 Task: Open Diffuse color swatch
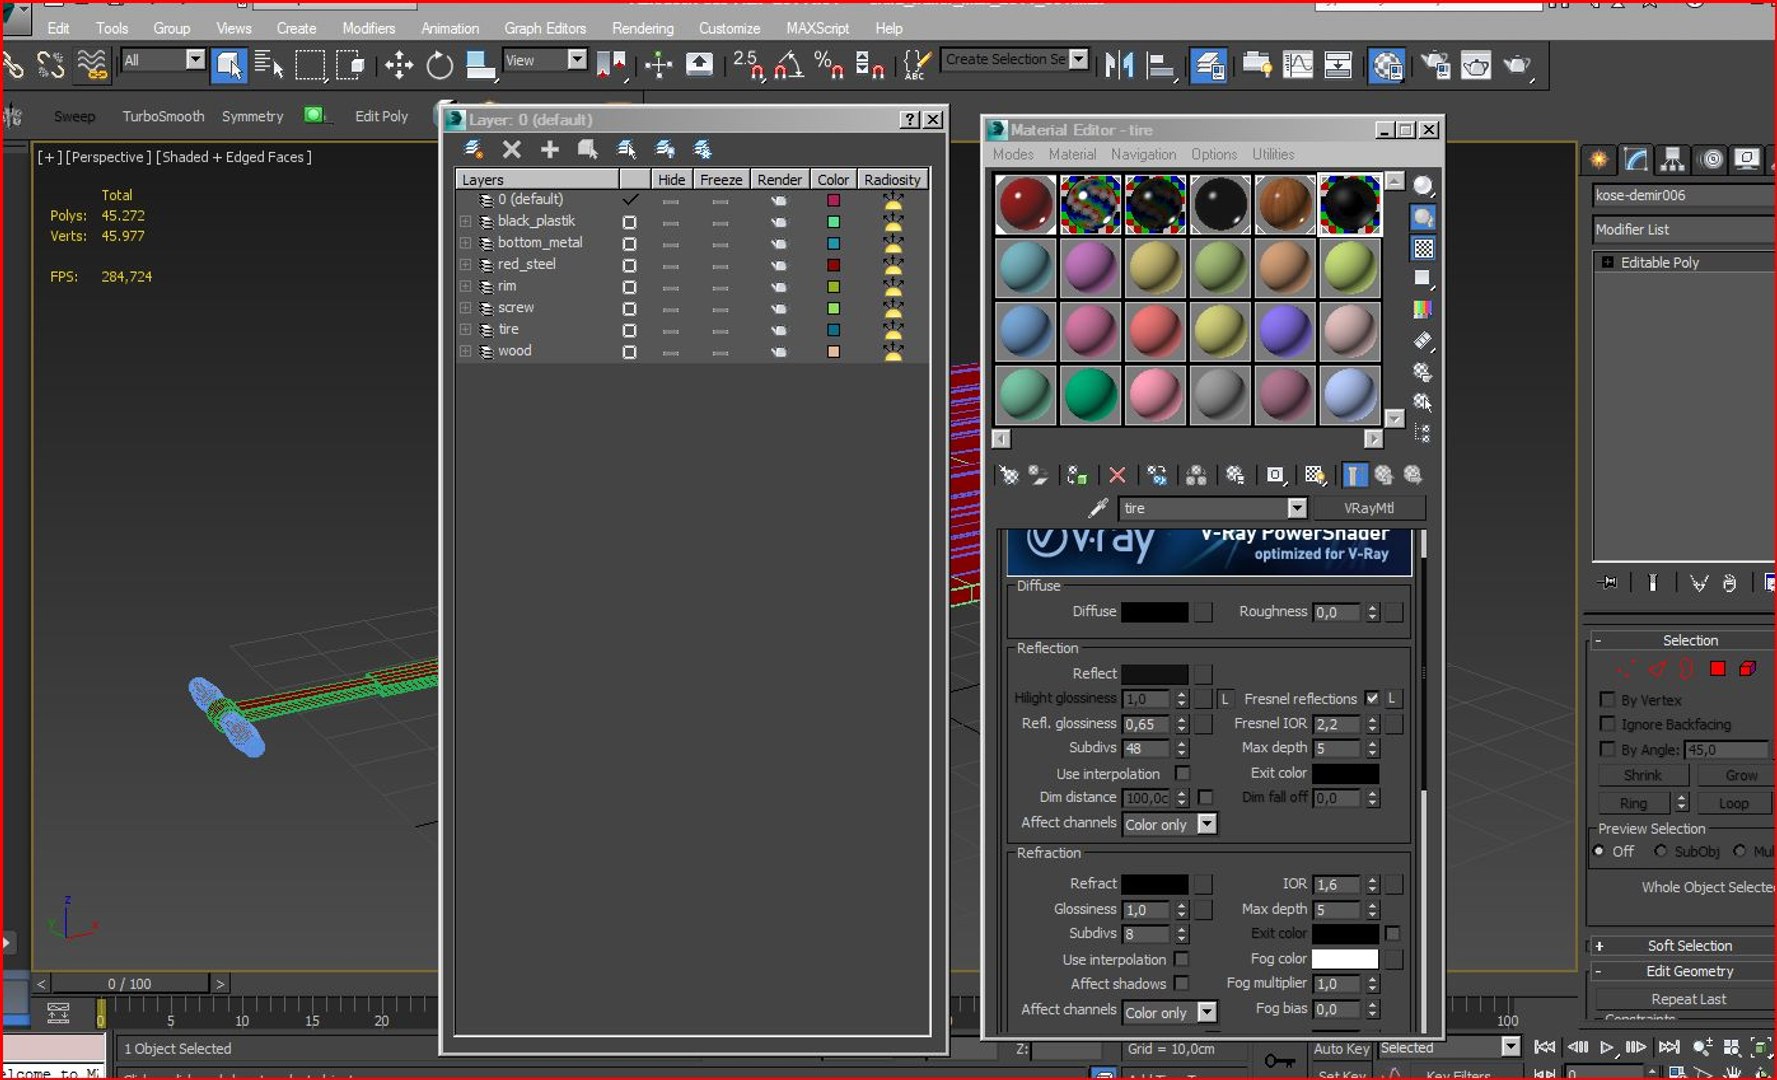click(x=1154, y=611)
